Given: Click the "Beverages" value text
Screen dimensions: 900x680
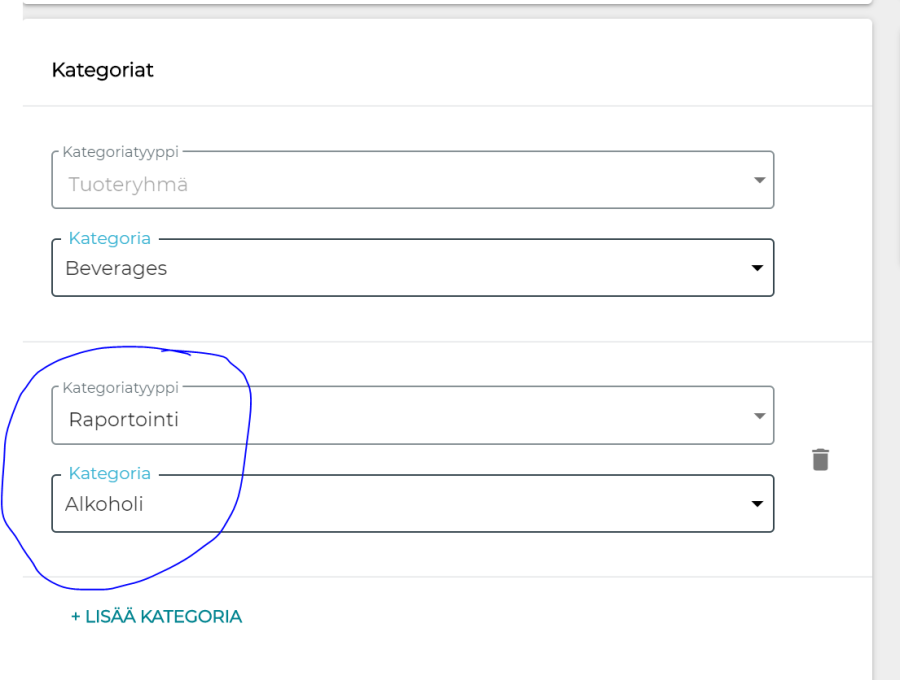Looking at the screenshot, I should [116, 268].
